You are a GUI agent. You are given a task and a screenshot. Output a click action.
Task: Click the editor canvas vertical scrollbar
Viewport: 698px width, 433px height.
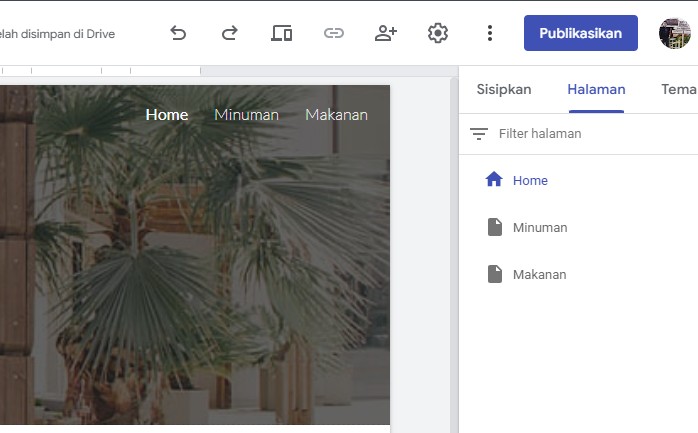[x=454, y=255]
